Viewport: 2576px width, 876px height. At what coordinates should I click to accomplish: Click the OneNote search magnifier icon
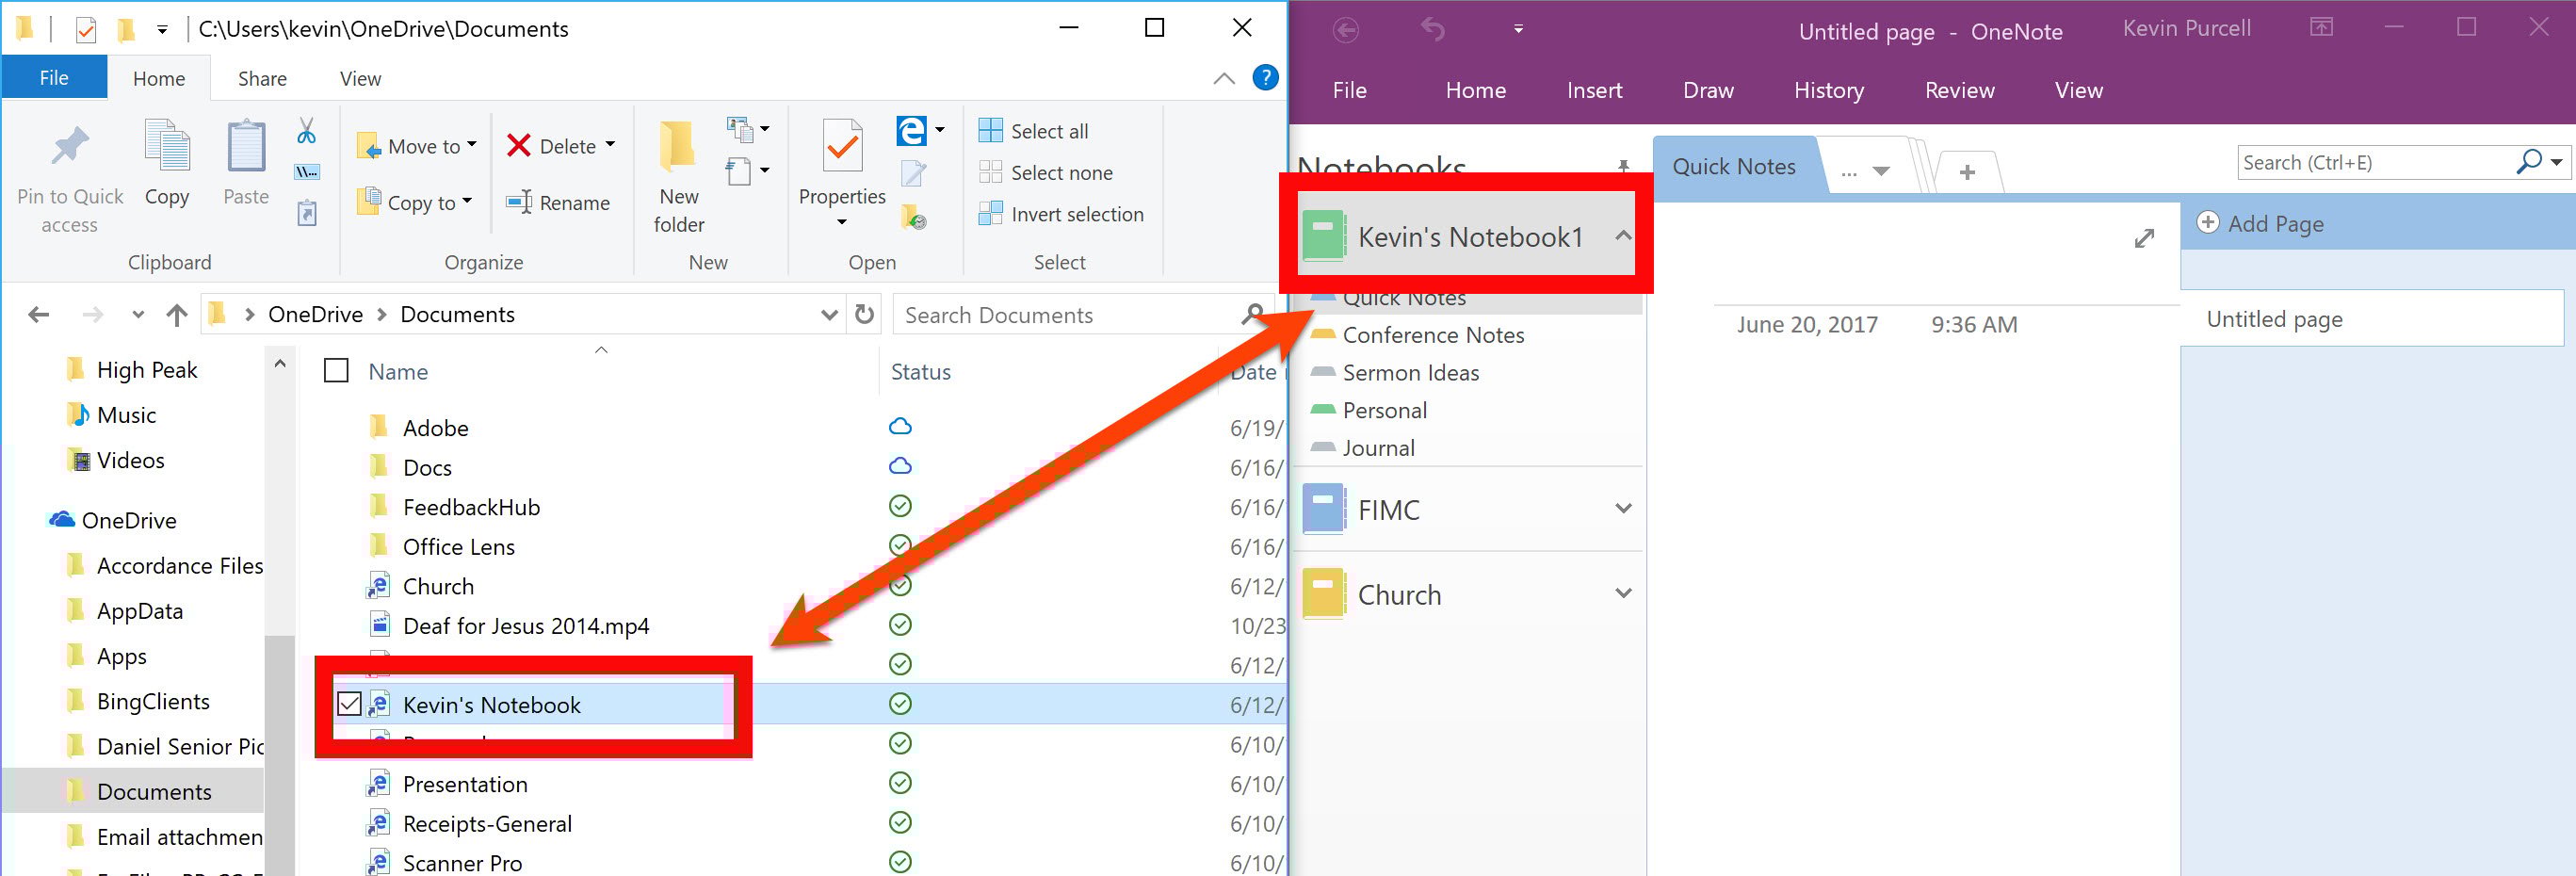pos(2528,161)
